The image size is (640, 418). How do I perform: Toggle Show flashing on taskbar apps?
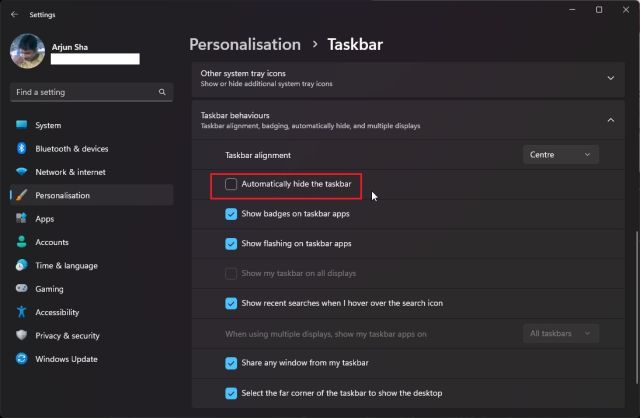(x=232, y=243)
